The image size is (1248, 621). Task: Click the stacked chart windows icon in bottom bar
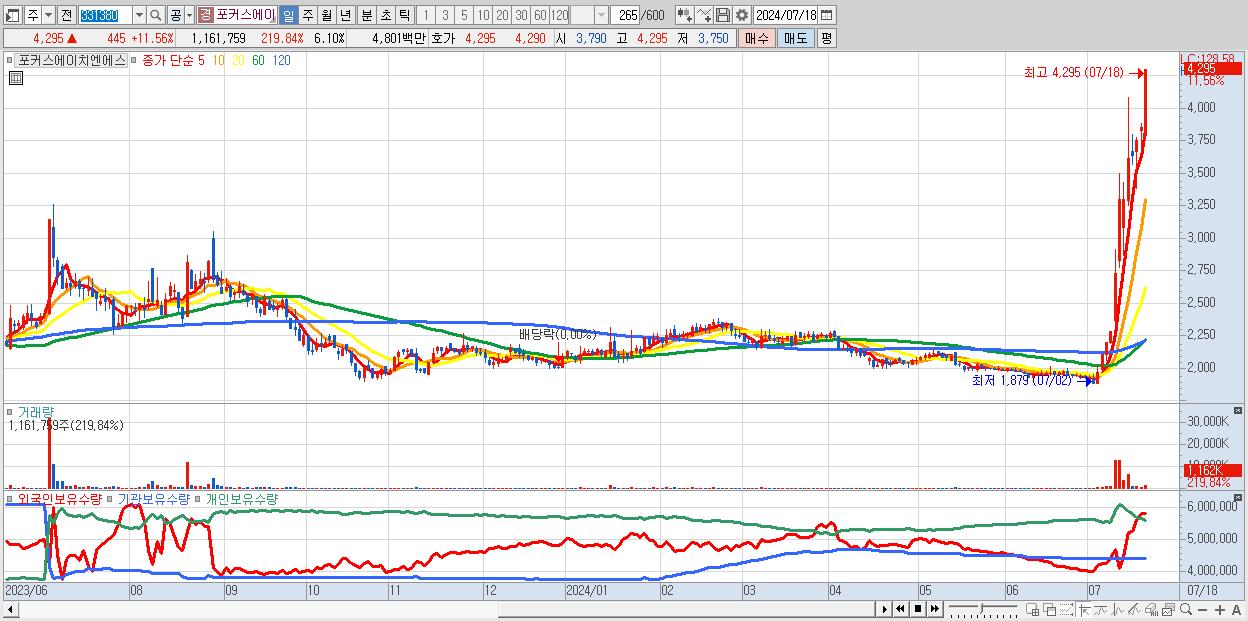pos(1169,609)
